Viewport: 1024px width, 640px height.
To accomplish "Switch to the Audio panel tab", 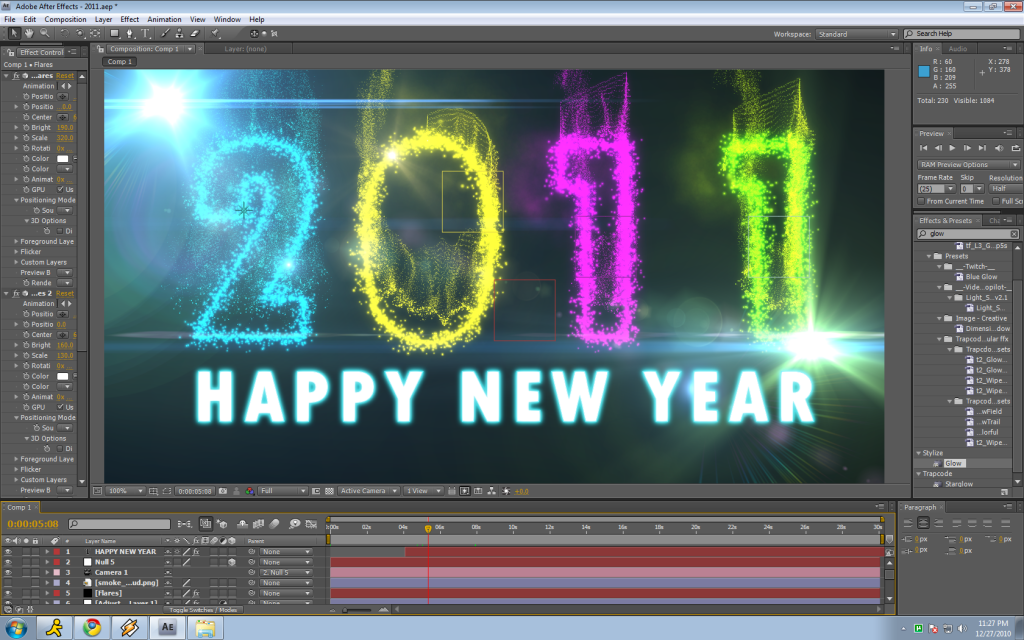I will click(x=957, y=49).
